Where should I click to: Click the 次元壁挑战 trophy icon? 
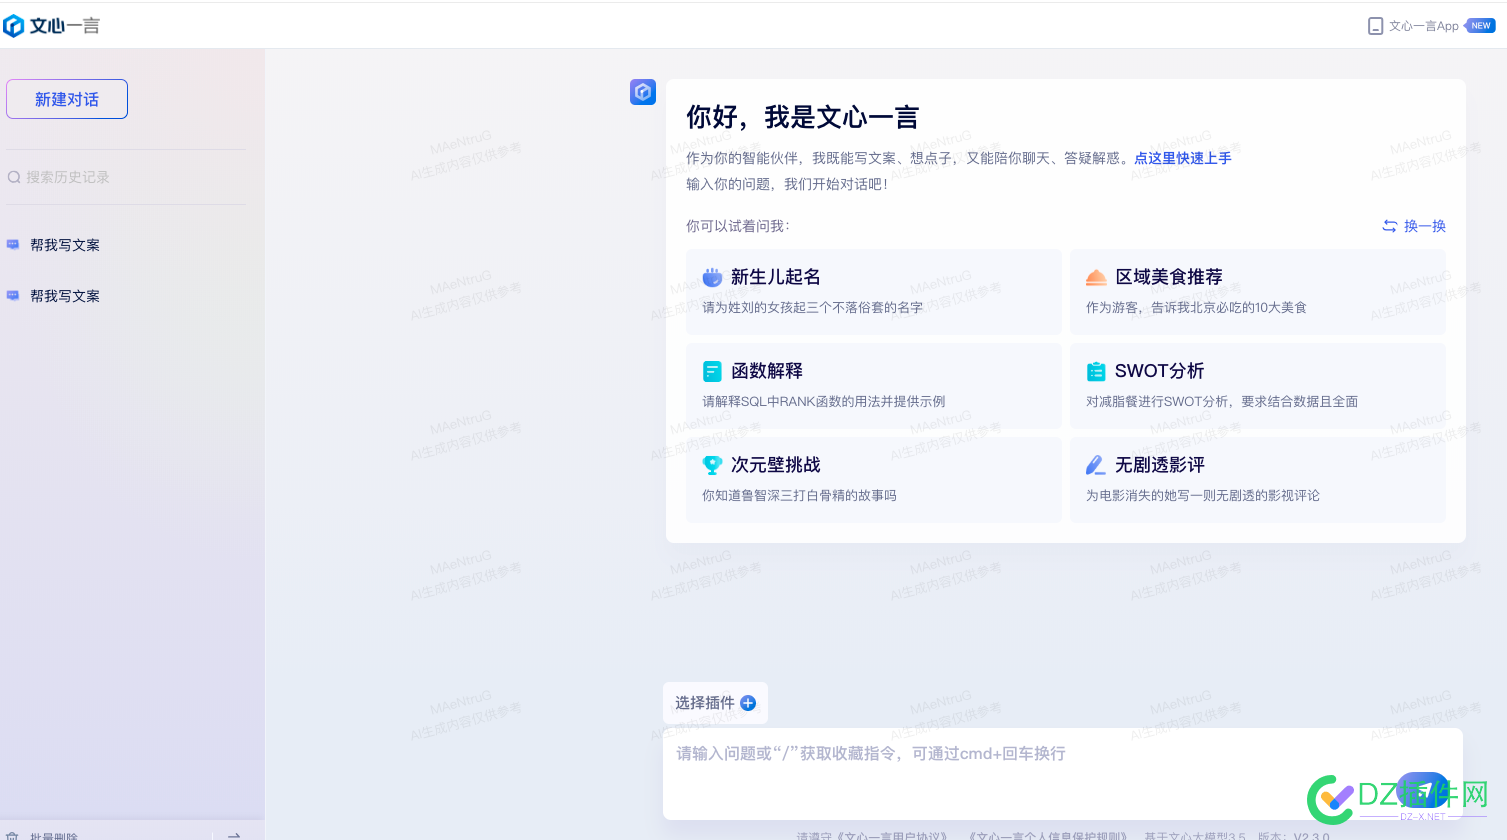point(712,465)
